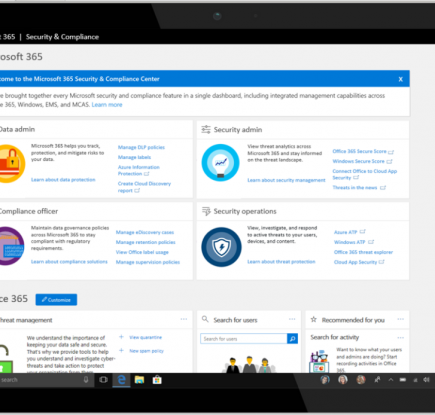Click Security & Compliance header title

point(62,37)
